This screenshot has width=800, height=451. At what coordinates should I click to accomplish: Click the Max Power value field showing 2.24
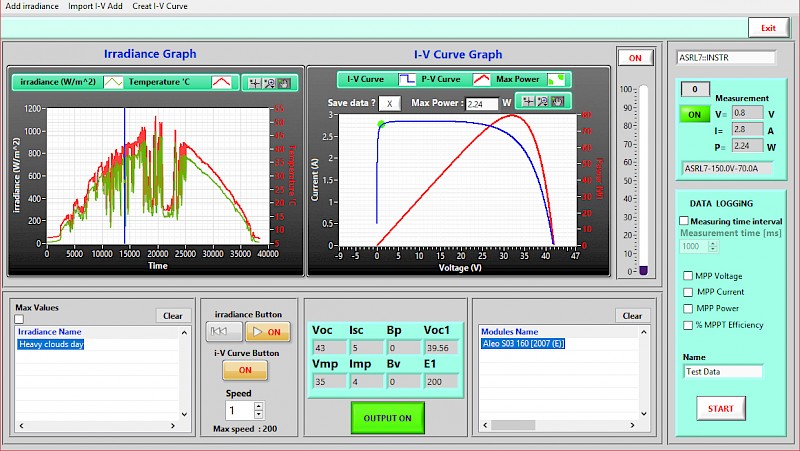pos(482,104)
